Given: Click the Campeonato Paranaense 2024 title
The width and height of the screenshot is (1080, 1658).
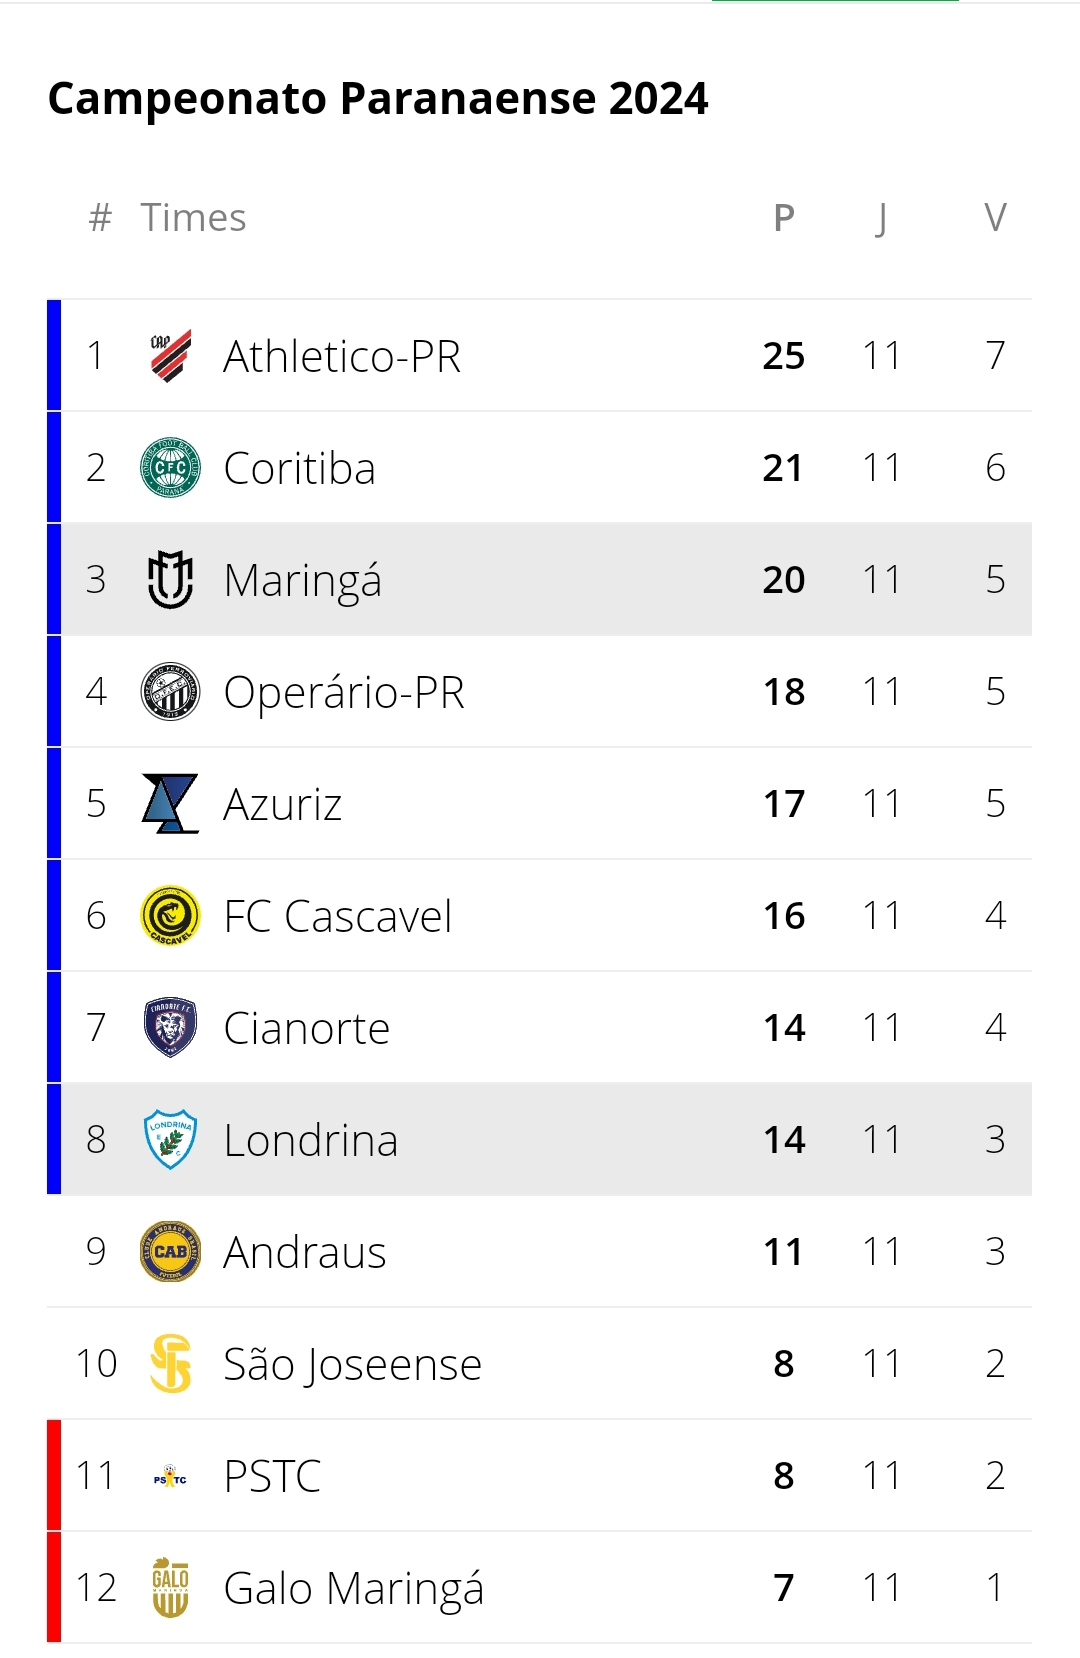Looking at the screenshot, I should pos(378,99).
